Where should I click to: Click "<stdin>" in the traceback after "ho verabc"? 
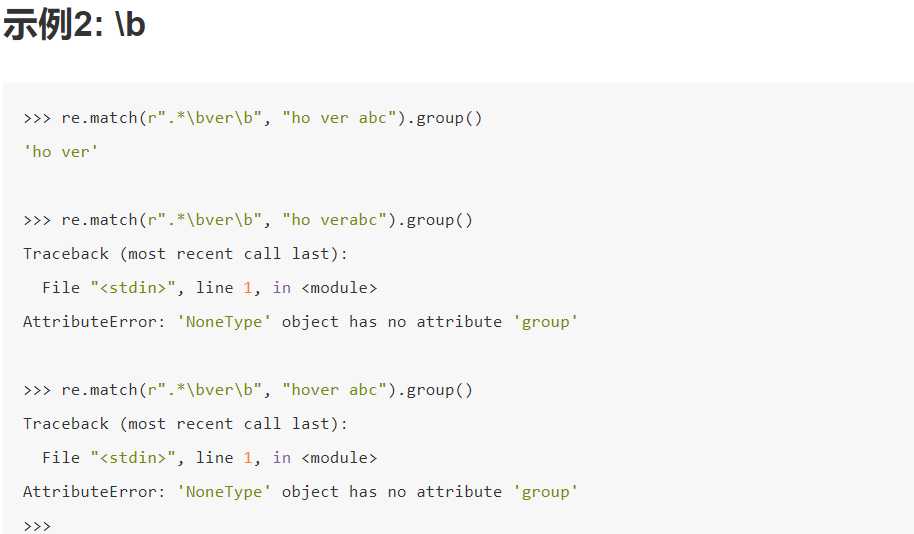(x=133, y=288)
